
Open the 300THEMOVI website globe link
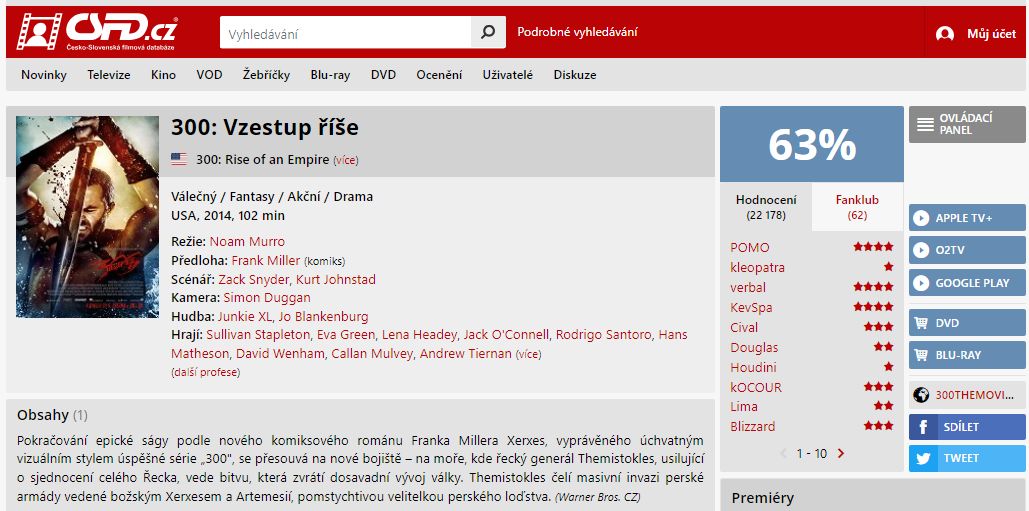click(x=967, y=395)
